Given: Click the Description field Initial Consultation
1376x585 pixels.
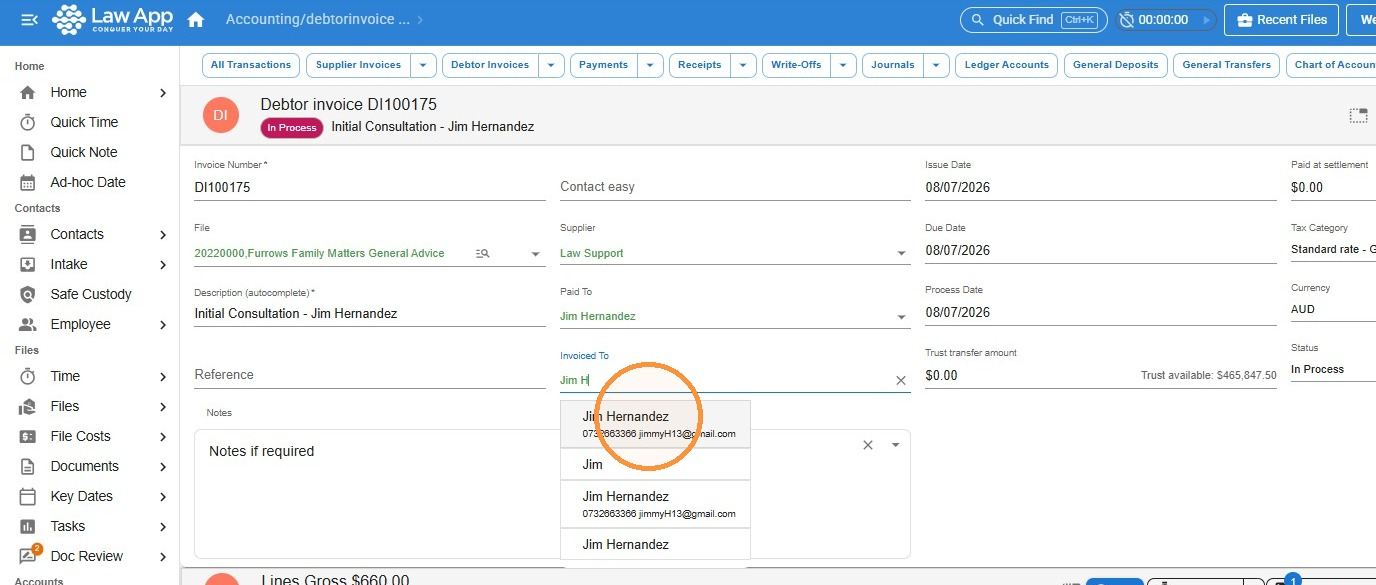Looking at the screenshot, I should coord(370,314).
